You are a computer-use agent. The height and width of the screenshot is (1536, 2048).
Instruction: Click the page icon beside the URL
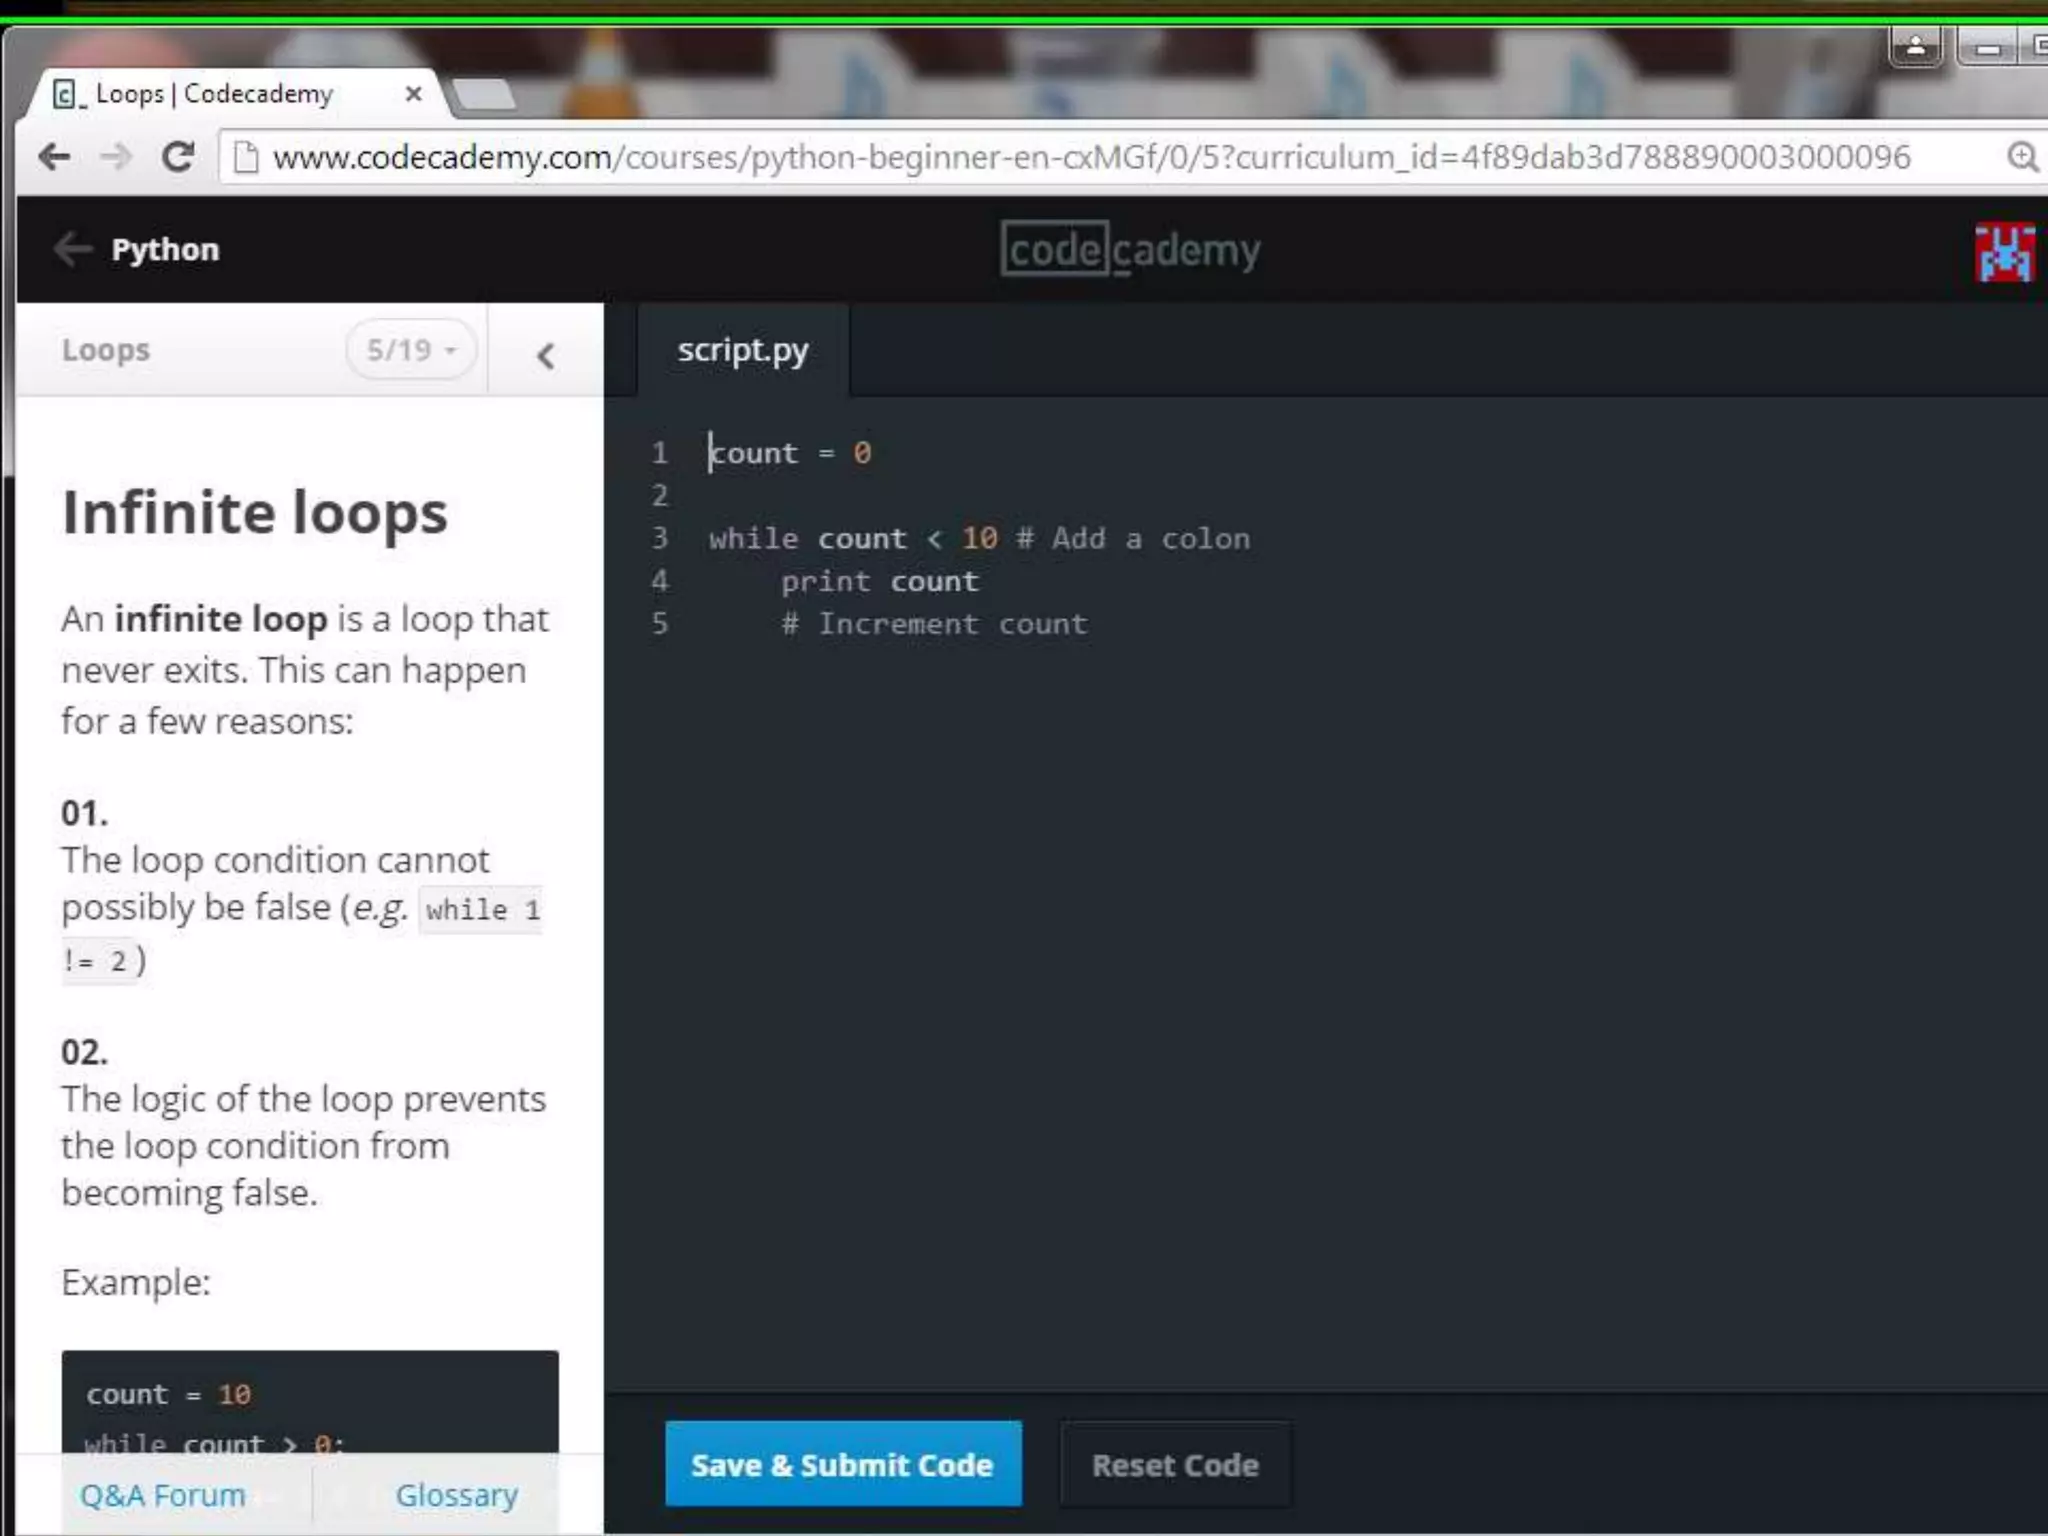tap(245, 157)
